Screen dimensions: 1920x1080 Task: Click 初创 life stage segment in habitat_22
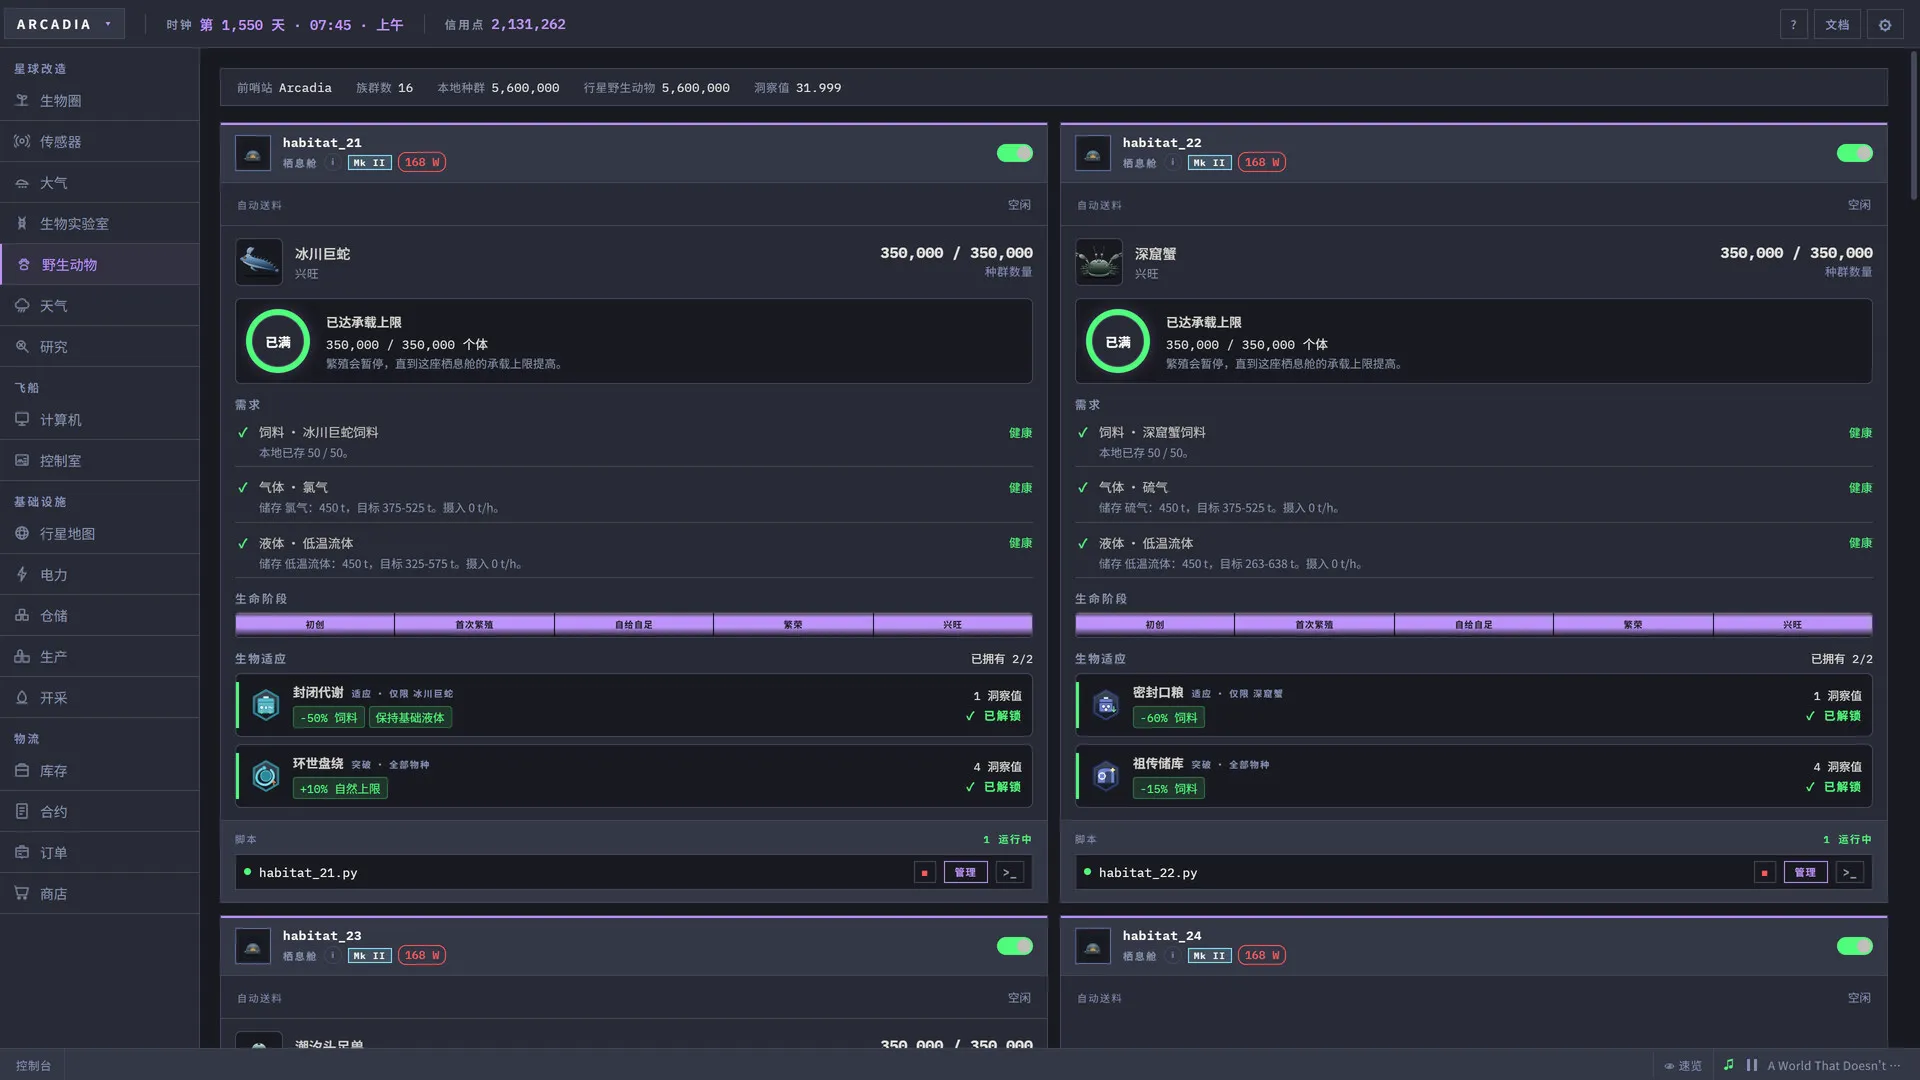tap(1155, 625)
